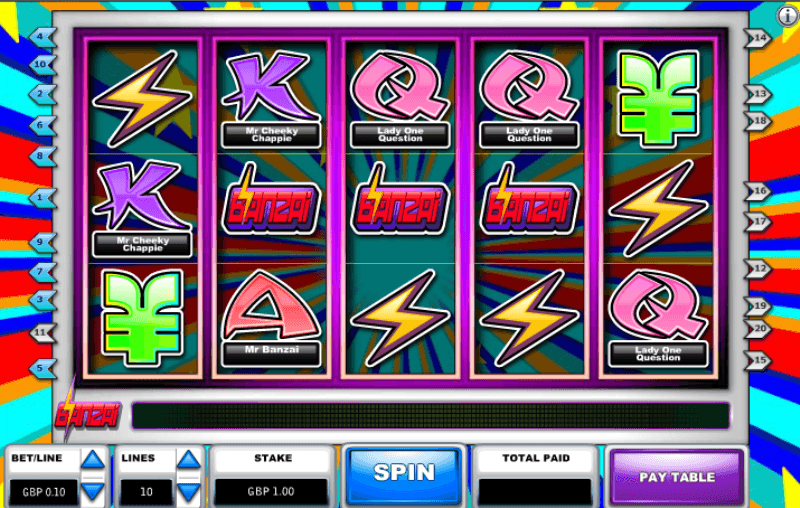
Task: Select payline marker 14 on the right
Action: point(758,38)
